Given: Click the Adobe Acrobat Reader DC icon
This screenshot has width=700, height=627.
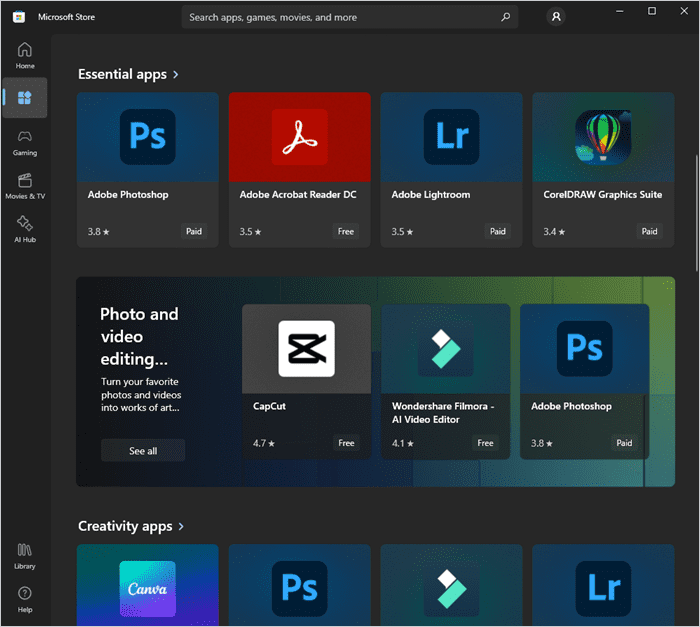Looking at the screenshot, I should point(300,137).
